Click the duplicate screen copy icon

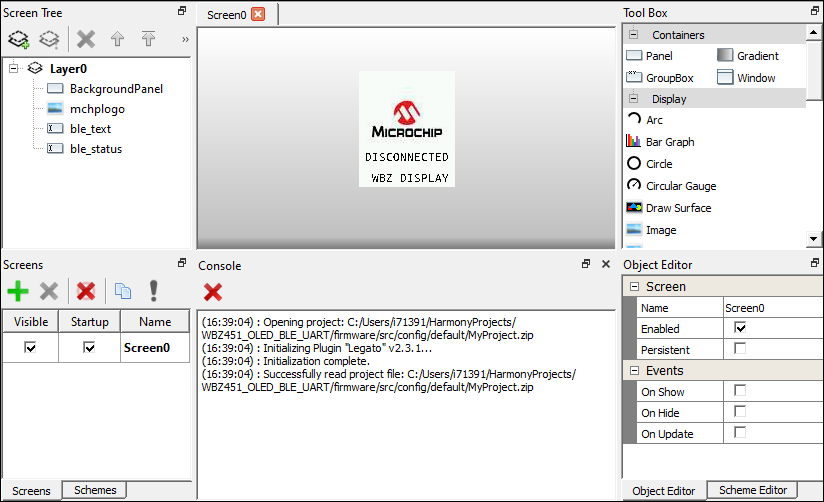point(122,291)
